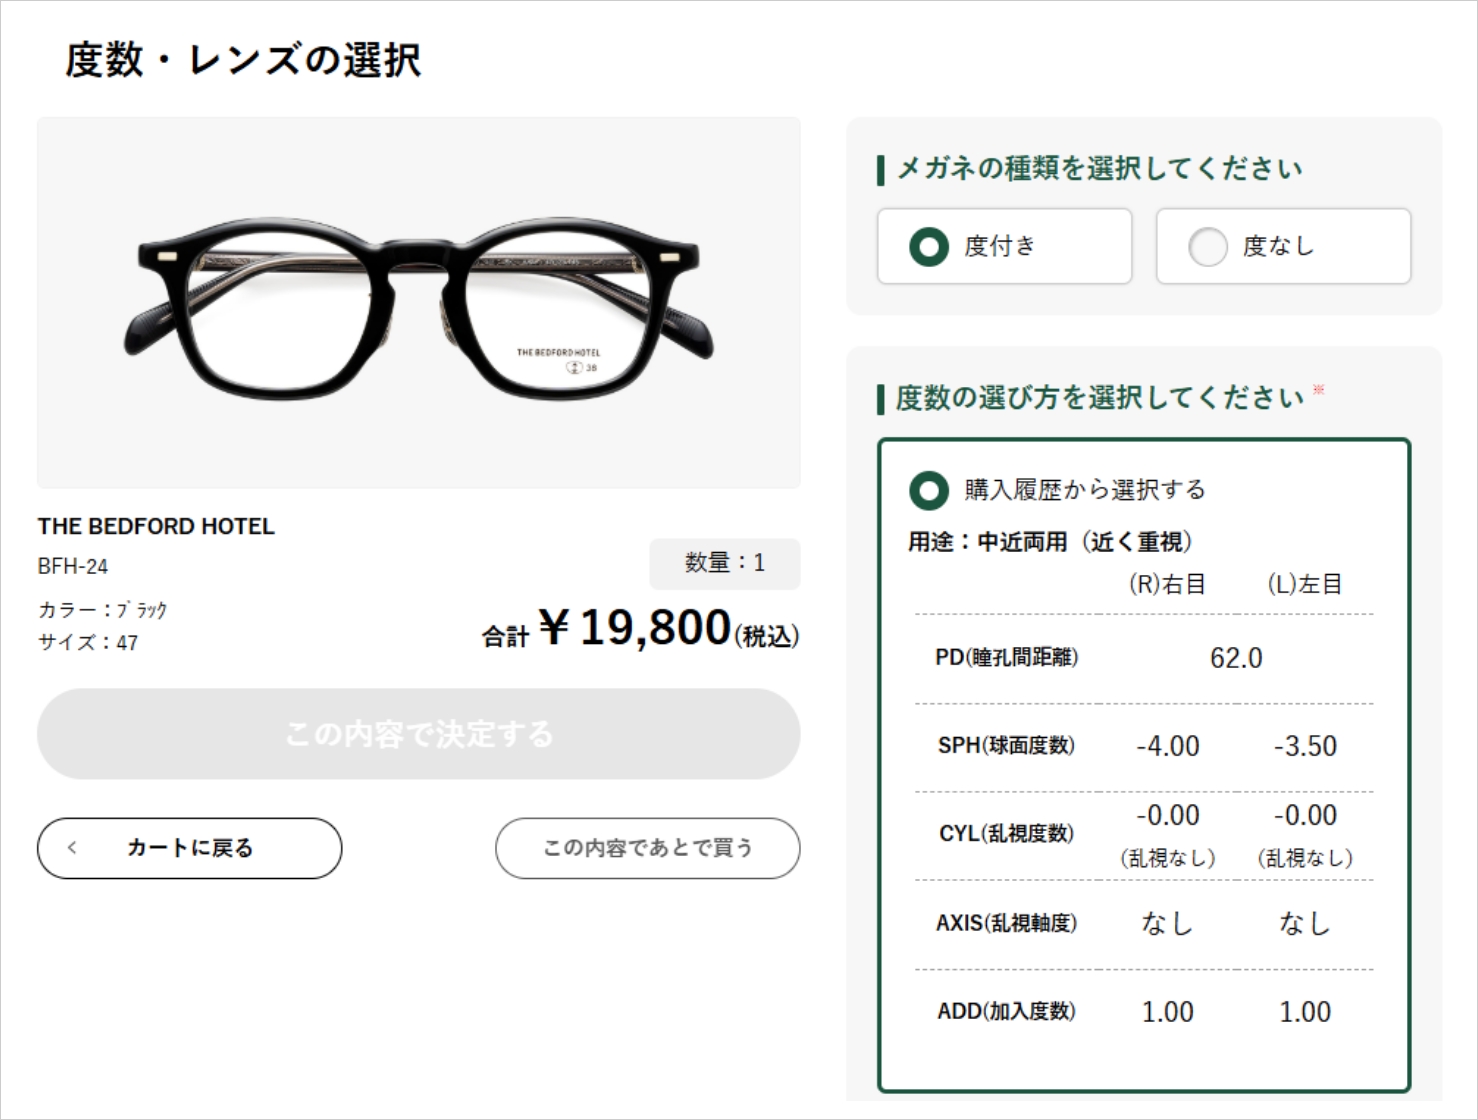Click the left-eye SPH value -3.50
The width and height of the screenshot is (1478, 1120).
point(1305,746)
